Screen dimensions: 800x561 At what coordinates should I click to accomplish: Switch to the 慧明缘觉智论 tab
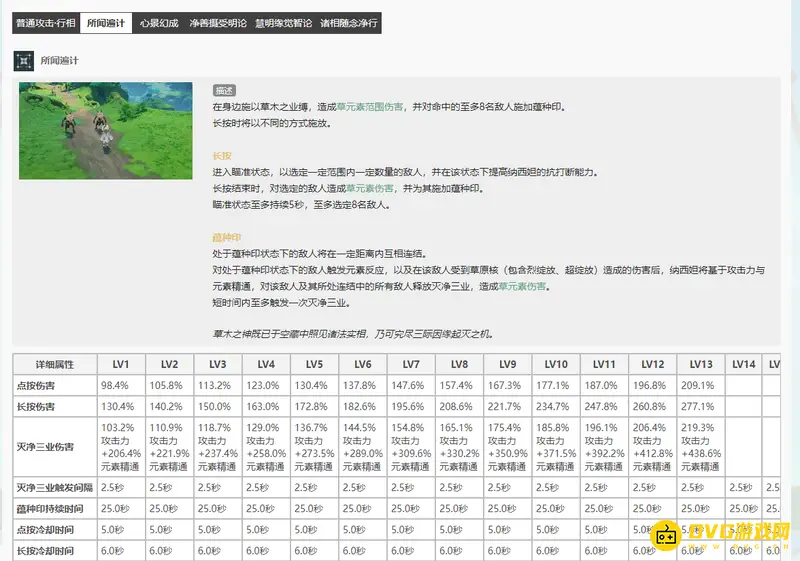pyautogui.click(x=283, y=23)
